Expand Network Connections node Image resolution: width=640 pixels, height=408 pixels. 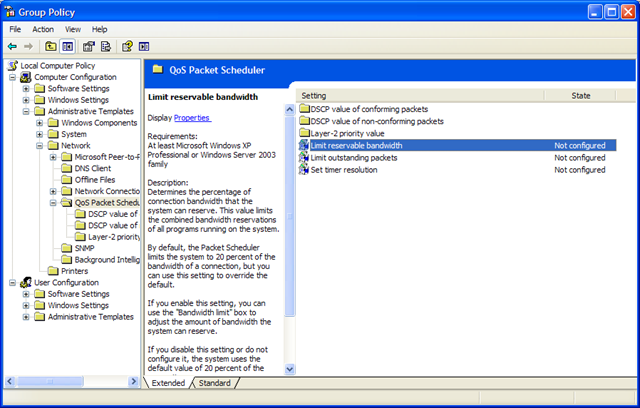[x=53, y=191]
